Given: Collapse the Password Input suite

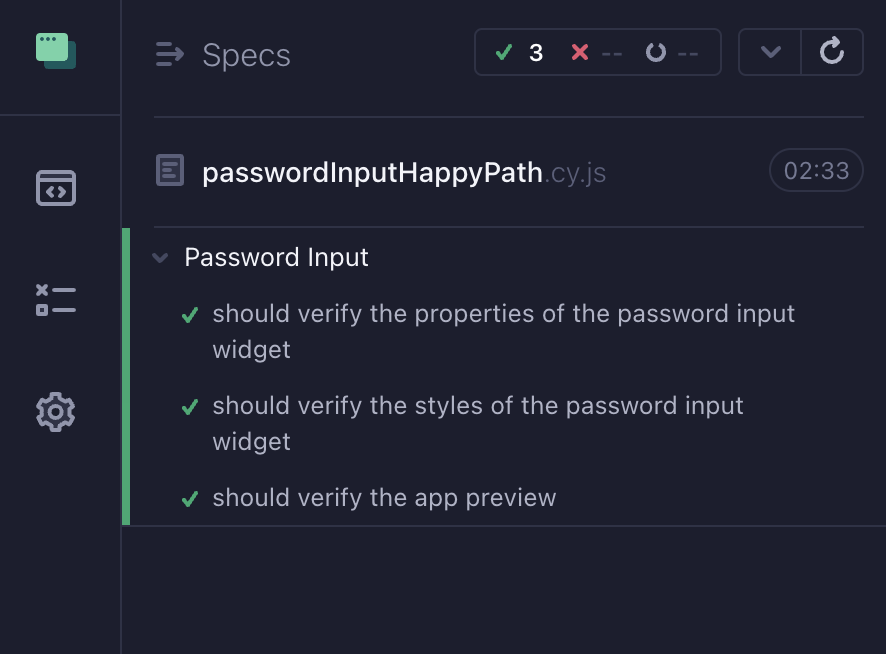Looking at the screenshot, I should point(160,257).
